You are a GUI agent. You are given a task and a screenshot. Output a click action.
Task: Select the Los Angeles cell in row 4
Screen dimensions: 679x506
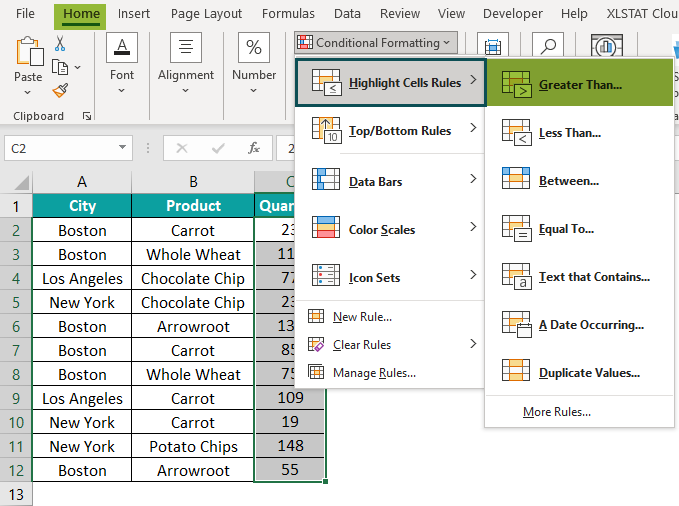point(82,278)
